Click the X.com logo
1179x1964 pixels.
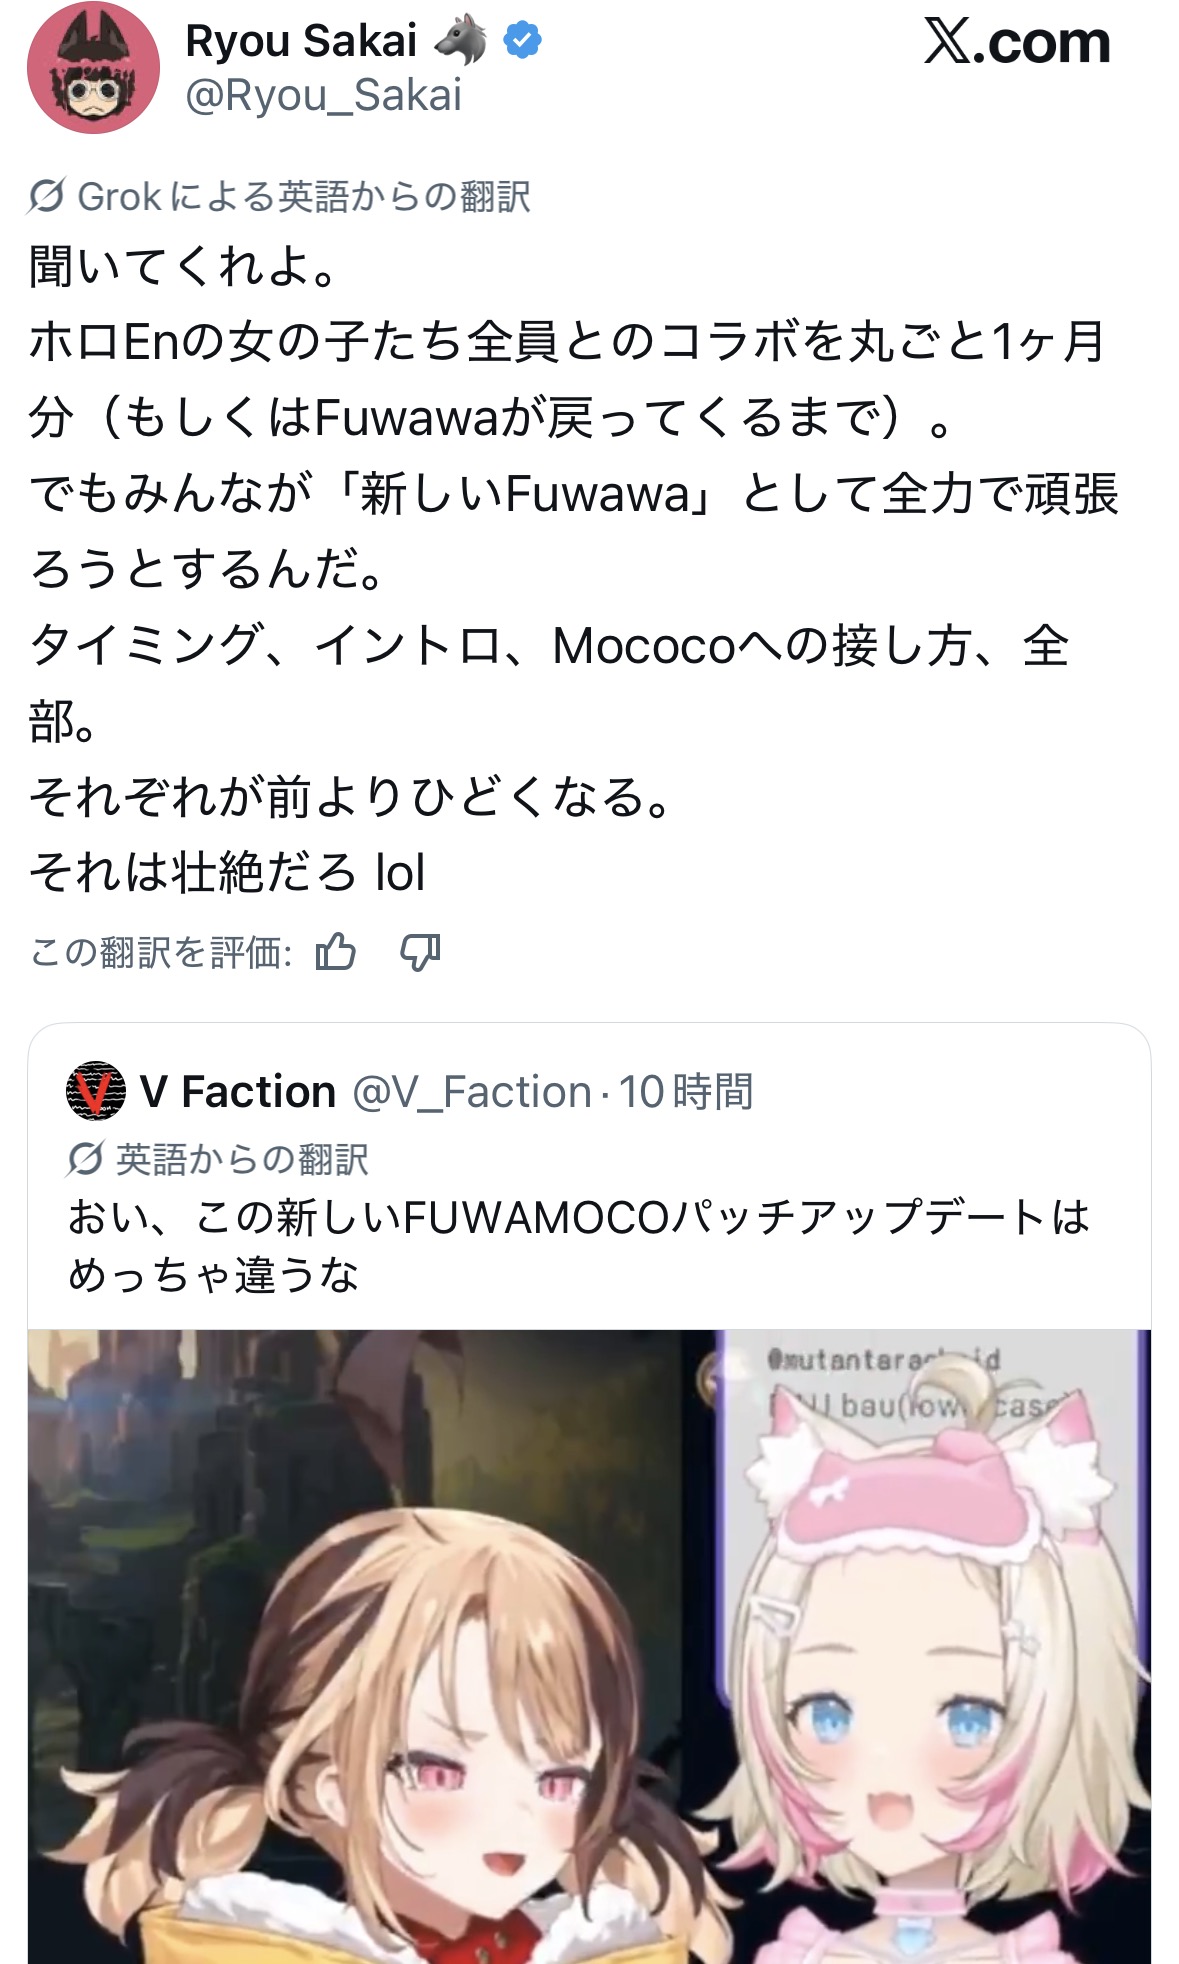[1017, 42]
